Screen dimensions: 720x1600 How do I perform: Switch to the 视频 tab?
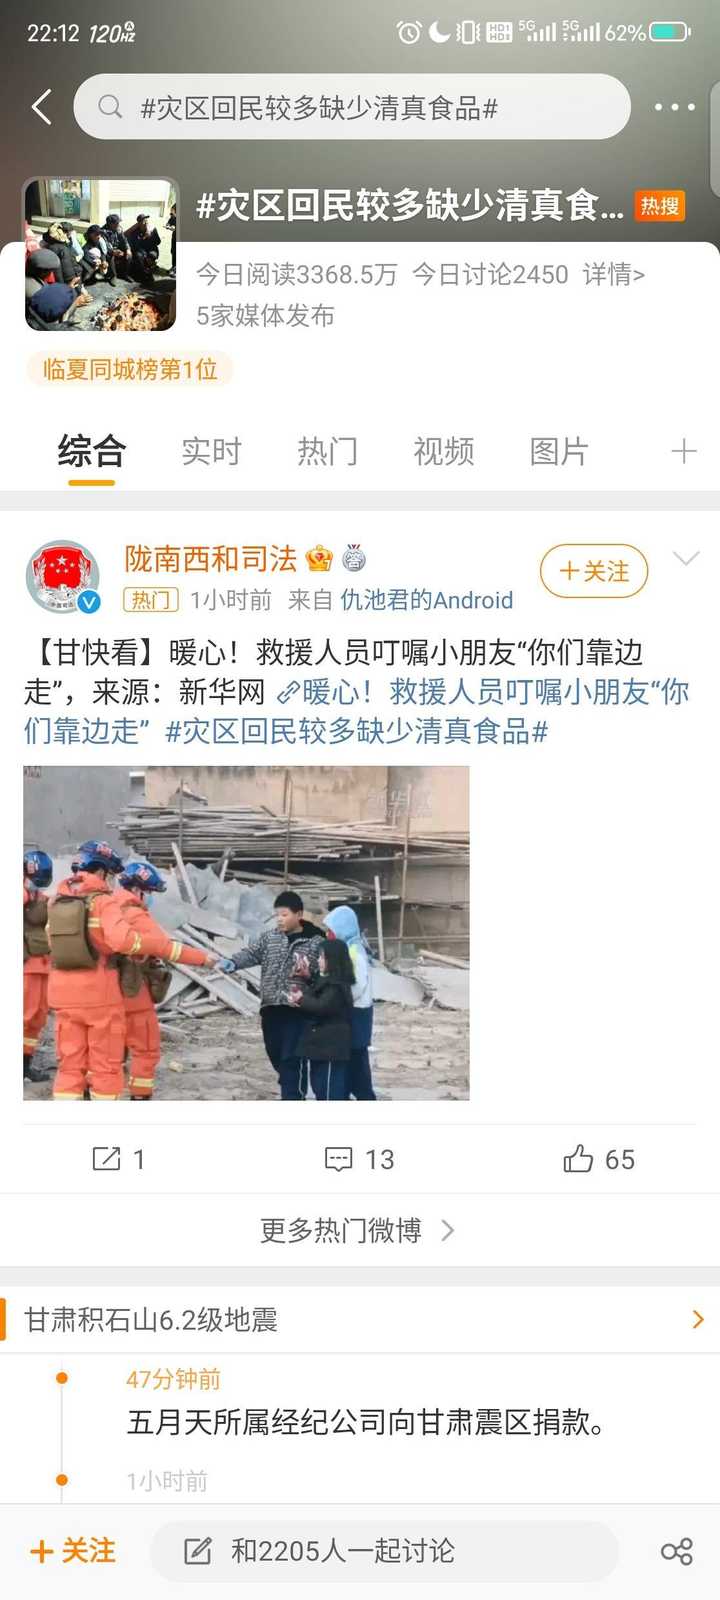[x=443, y=451]
